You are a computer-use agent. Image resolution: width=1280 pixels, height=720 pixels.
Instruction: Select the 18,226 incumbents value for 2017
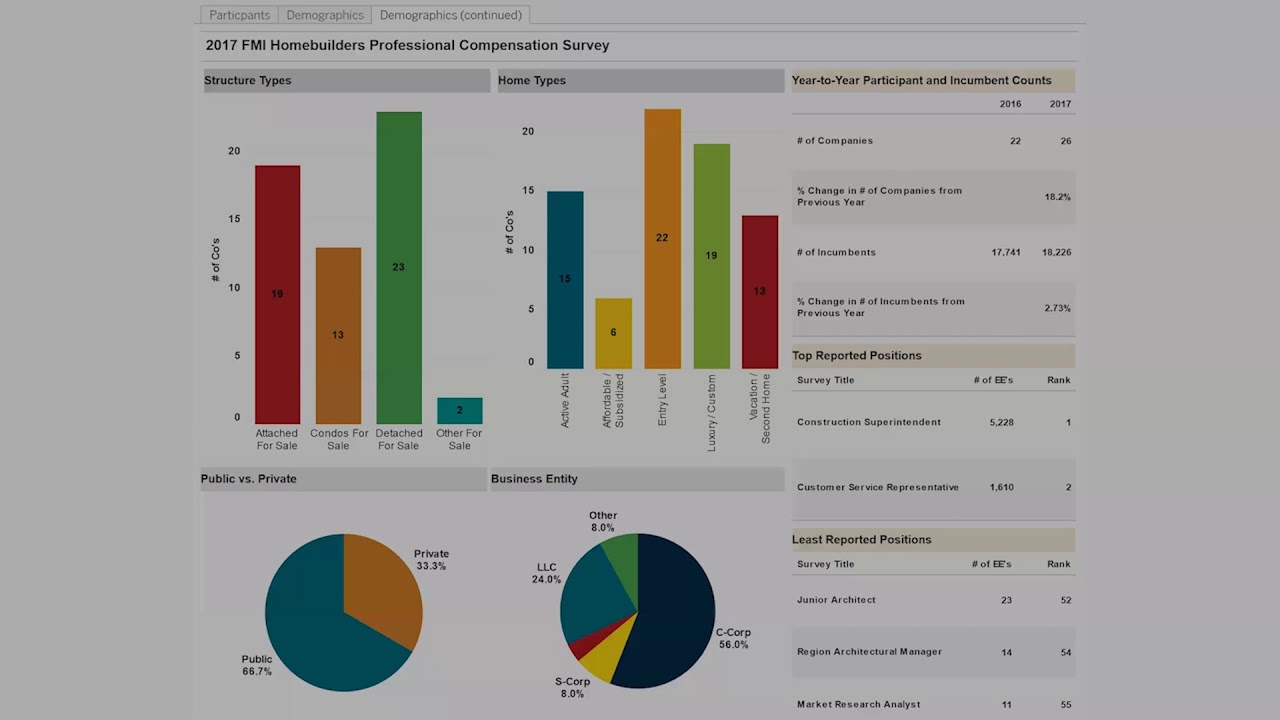[x=1056, y=253]
